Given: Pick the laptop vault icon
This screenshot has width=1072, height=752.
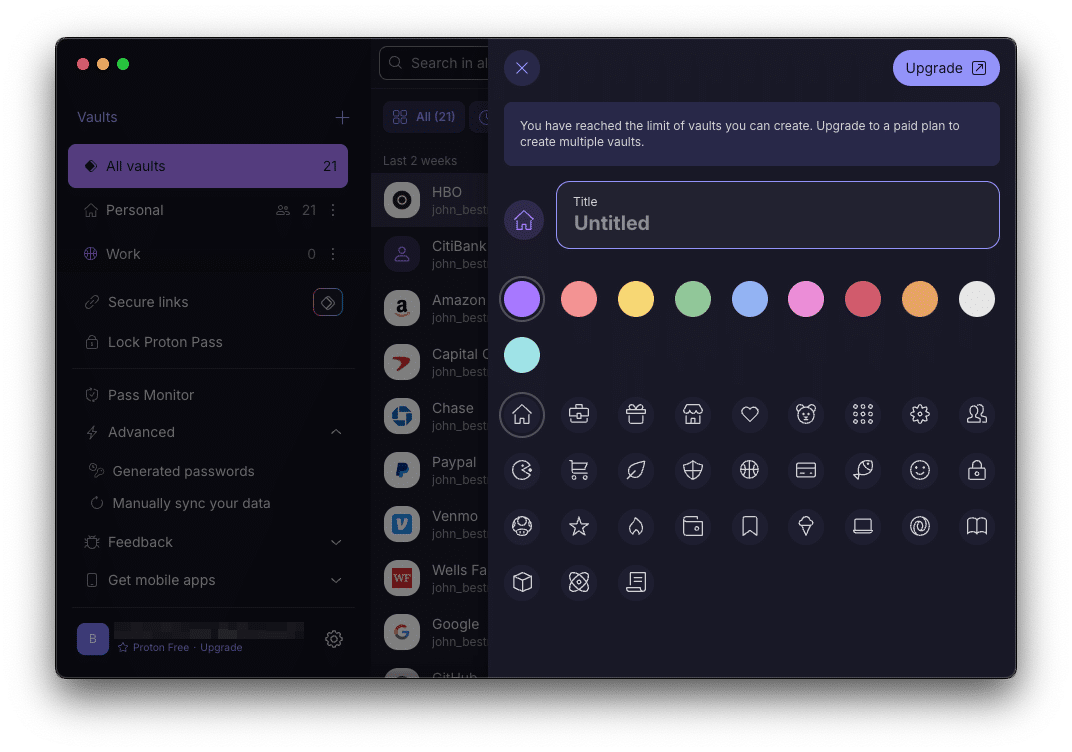Looking at the screenshot, I should (863, 526).
